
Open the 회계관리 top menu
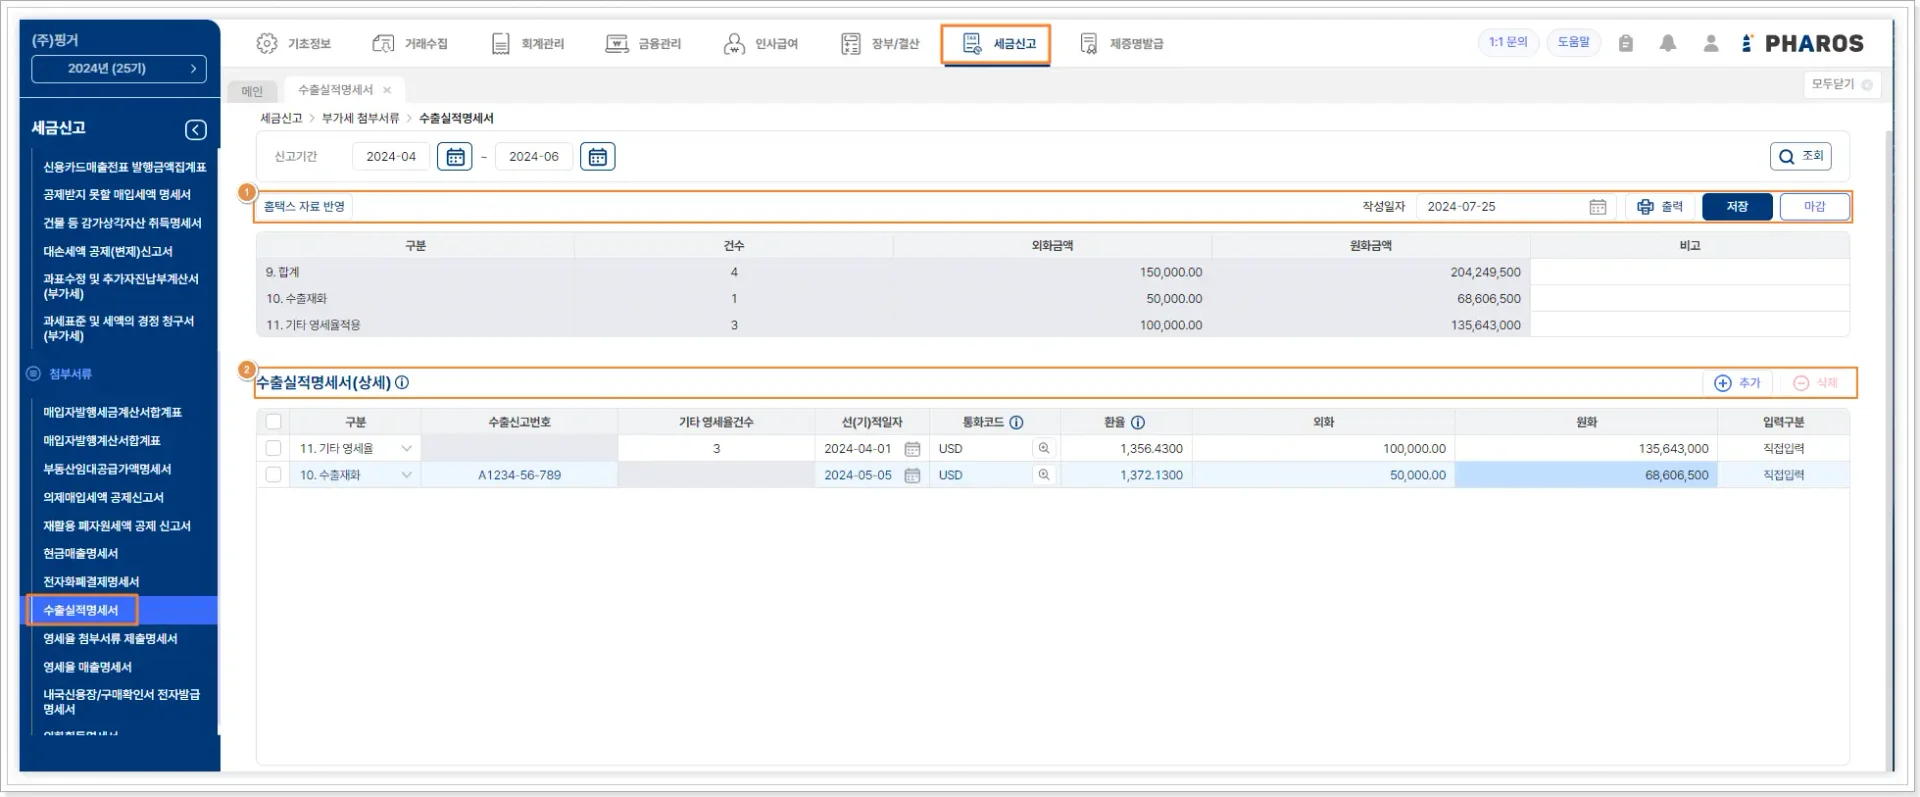[x=528, y=44]
